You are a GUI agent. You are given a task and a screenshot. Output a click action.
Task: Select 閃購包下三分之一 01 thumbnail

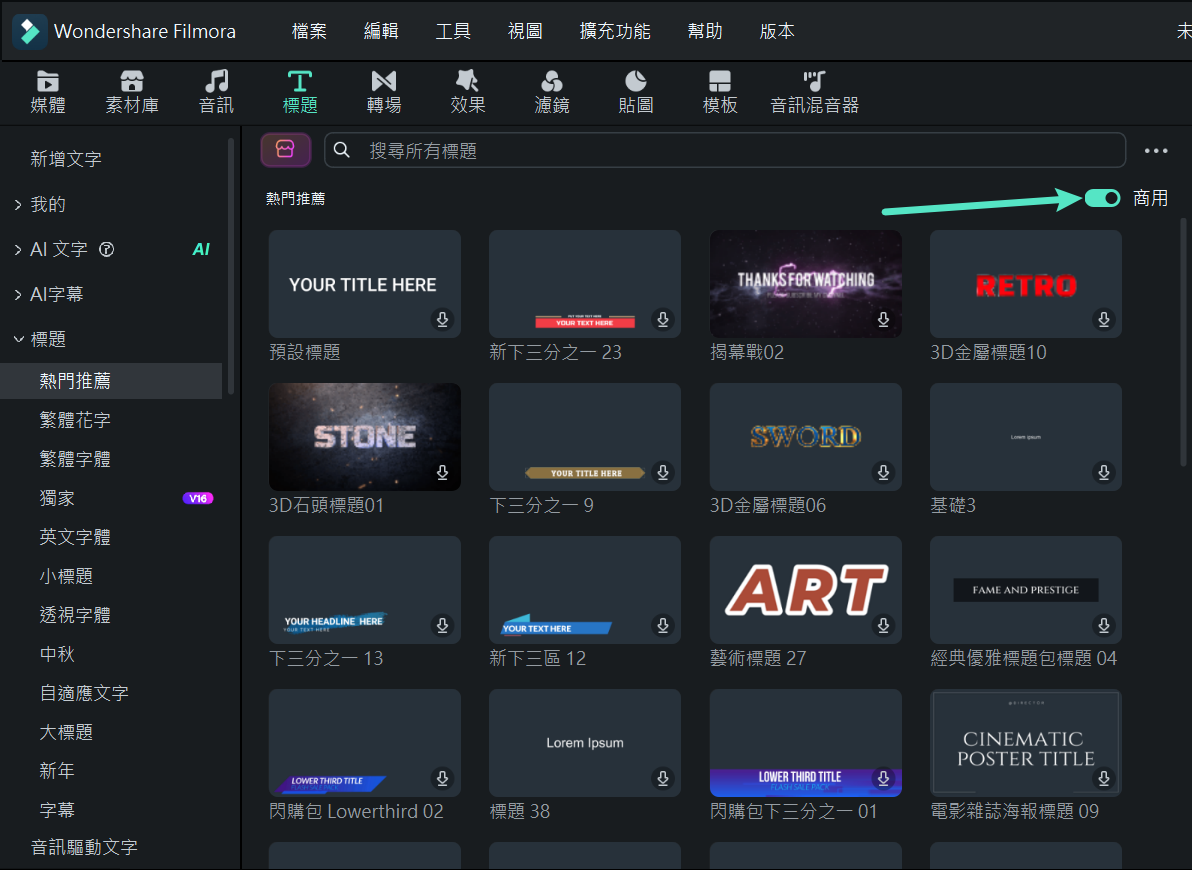point(806,743)
